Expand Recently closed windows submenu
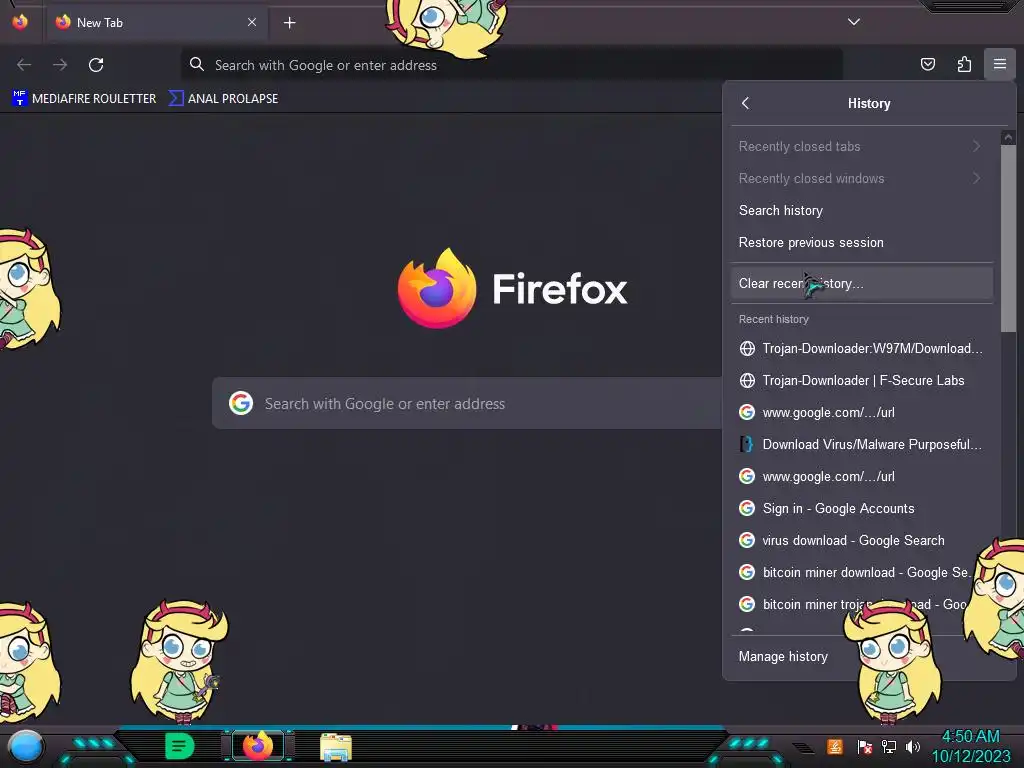This screenshot has width=1024, height=768. [x=861, y=178]
